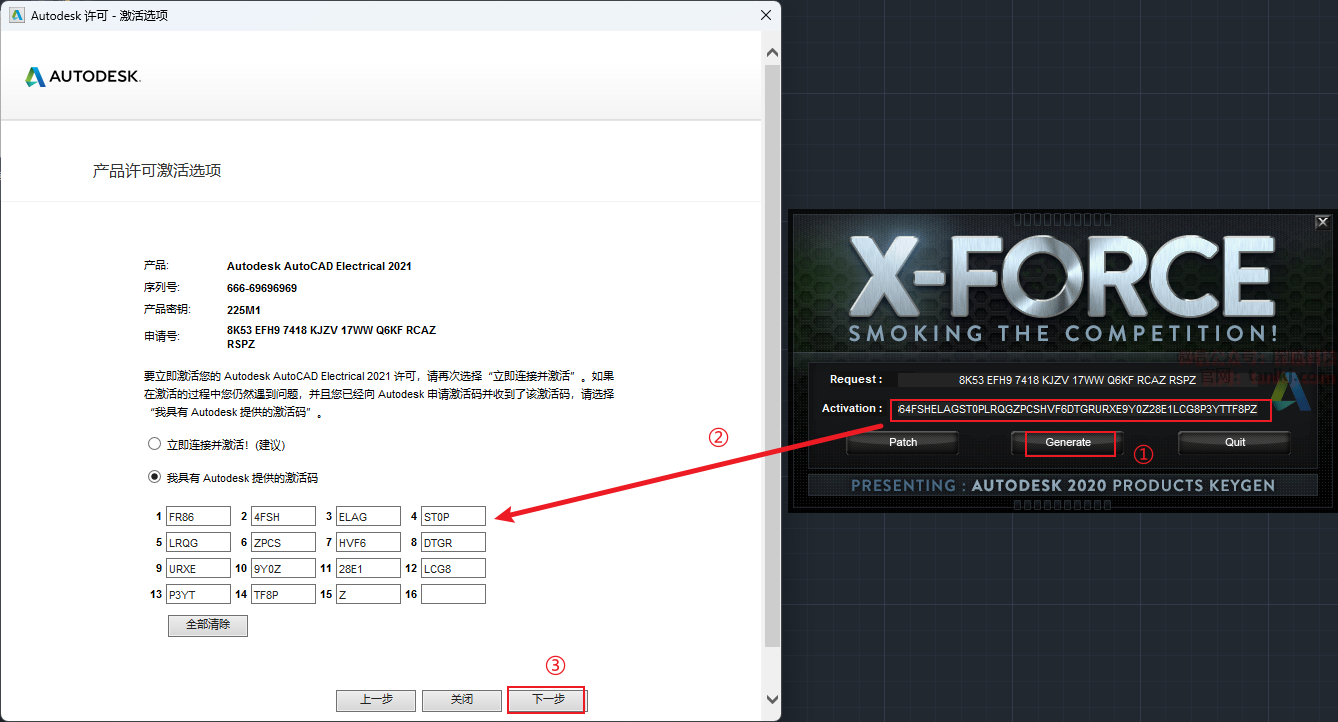The image size is (1338, 722).
Task: Click the request code text beside 申请号
Action: [x=331, y=337]
